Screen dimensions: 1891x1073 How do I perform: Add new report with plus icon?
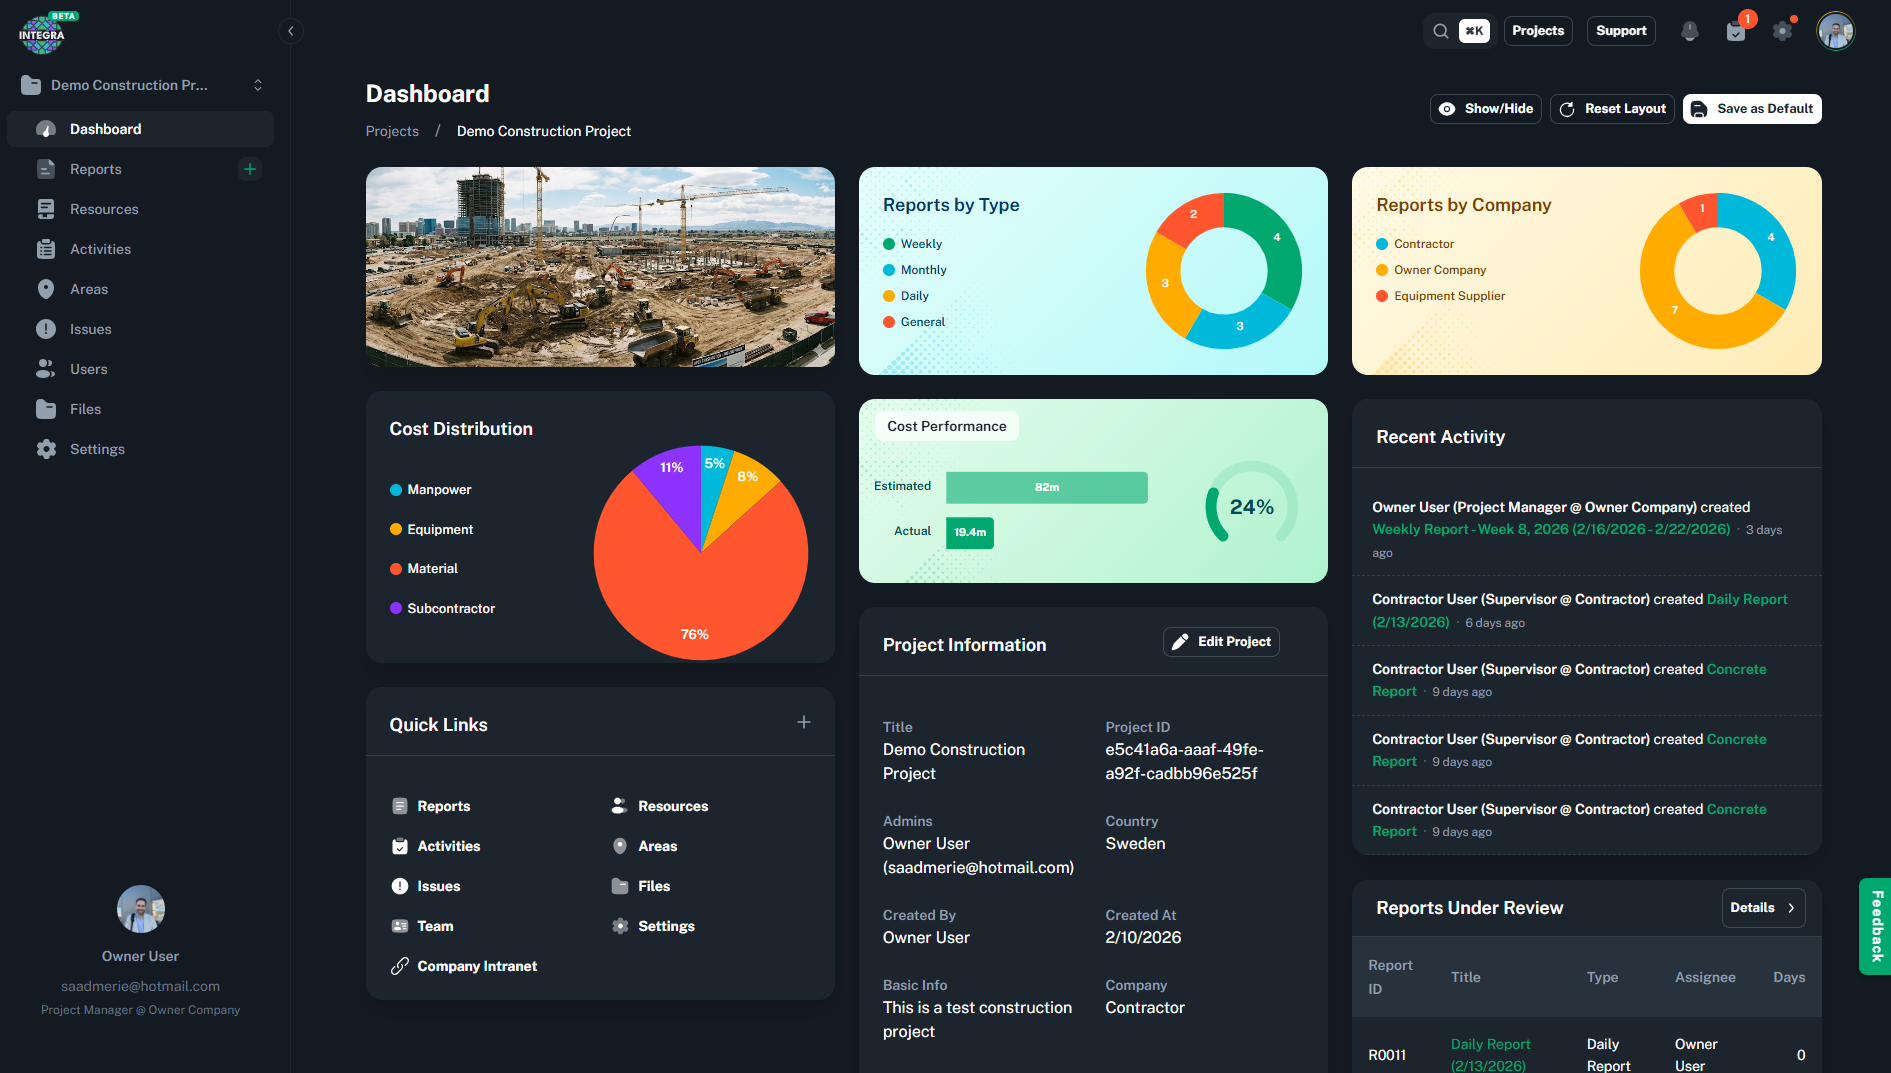tap(250, 169)
